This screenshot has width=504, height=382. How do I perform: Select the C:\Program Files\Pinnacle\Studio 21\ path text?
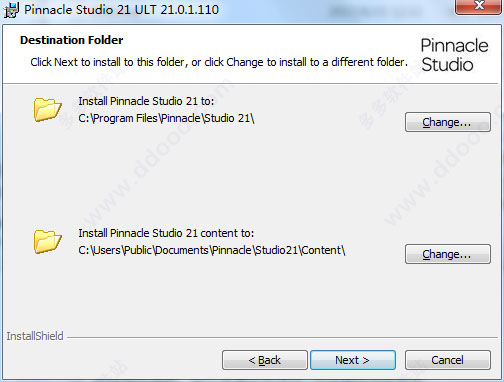coord(166,118)
